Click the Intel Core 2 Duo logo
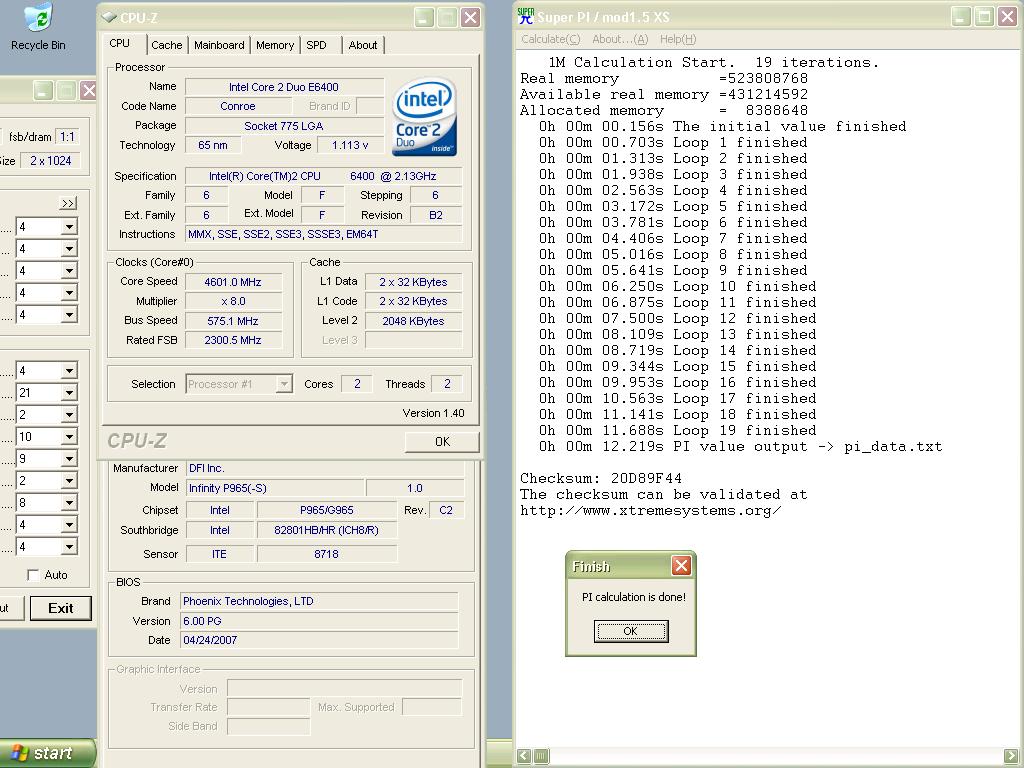1024x768 pixels. [x=424, y=116]
